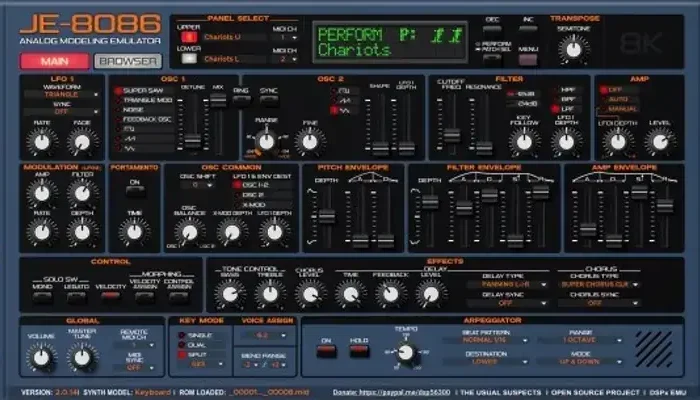Select the BPF filter type

pos(567,99)
